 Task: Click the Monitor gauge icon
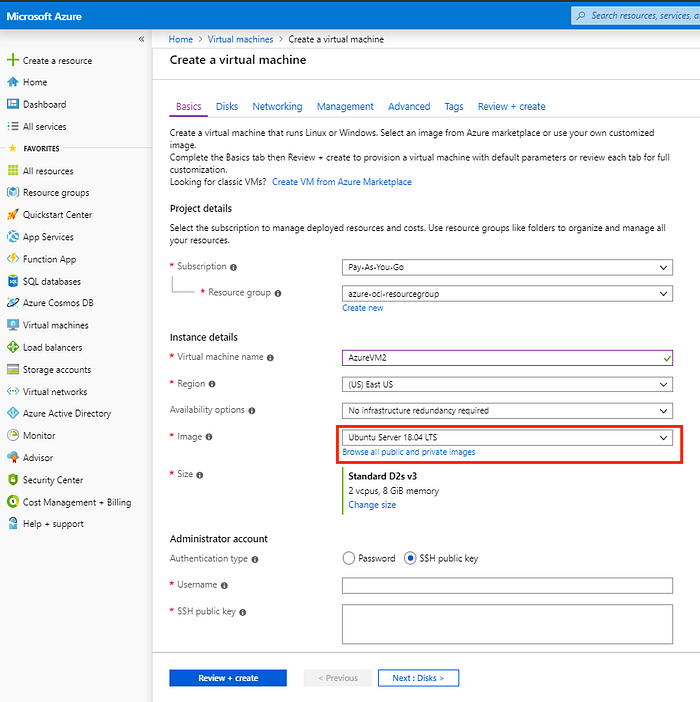[13, 435]
